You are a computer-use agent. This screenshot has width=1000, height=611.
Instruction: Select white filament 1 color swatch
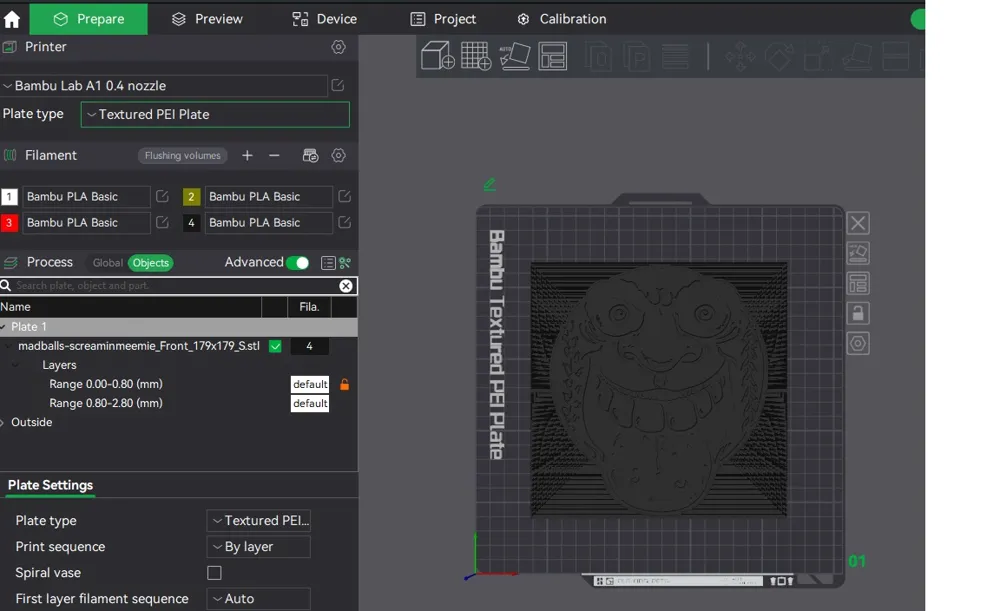tap(10, 196)
